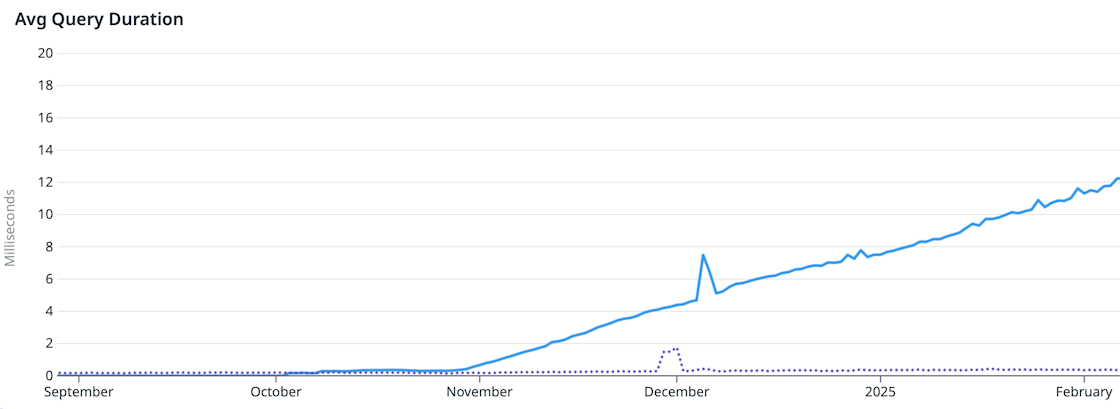Image resolution: width=1120 pixels, height=409 pixels.
Task: Select the 2025 label on the time axis
Action: pyautogui.click(x=880, y=392)
